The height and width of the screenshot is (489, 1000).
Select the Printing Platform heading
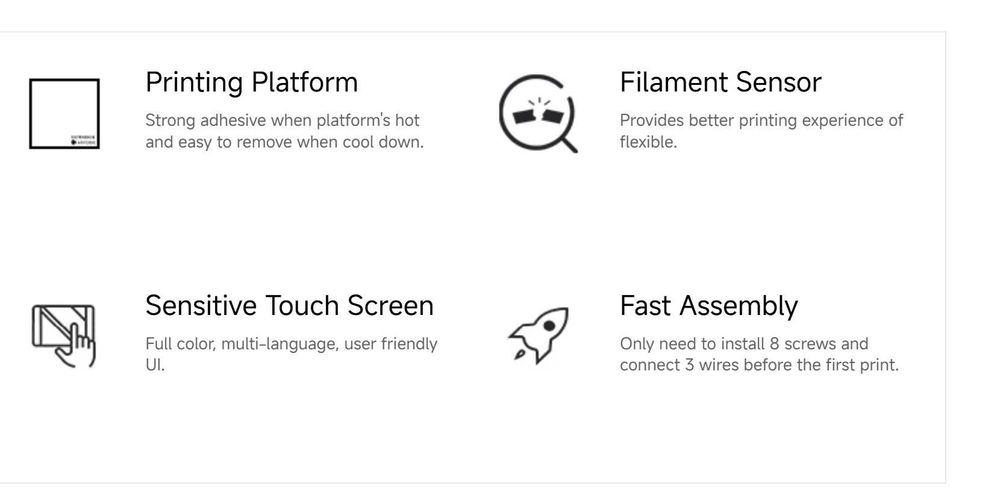pyautogui.click(x=251, y=82)
